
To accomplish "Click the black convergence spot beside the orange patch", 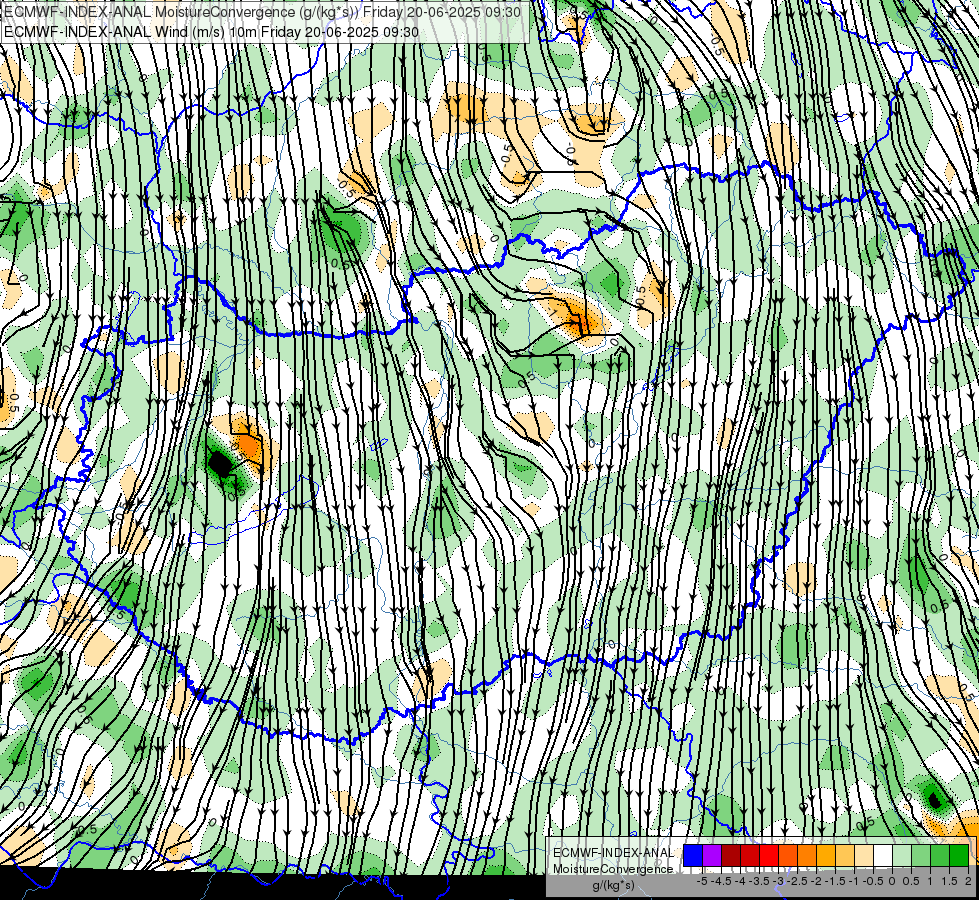I will coord(219,464).
